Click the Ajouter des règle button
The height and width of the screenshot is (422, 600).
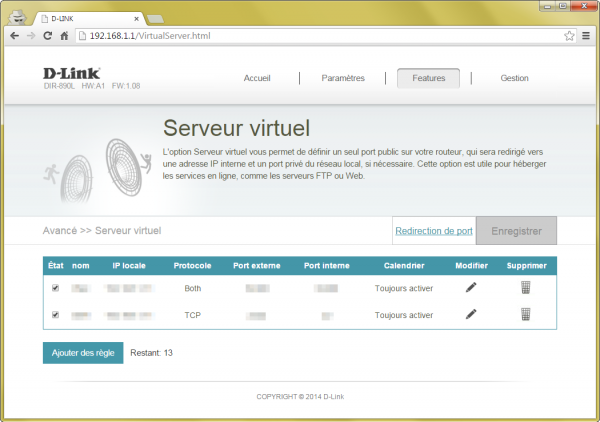[x=83, y=353]
